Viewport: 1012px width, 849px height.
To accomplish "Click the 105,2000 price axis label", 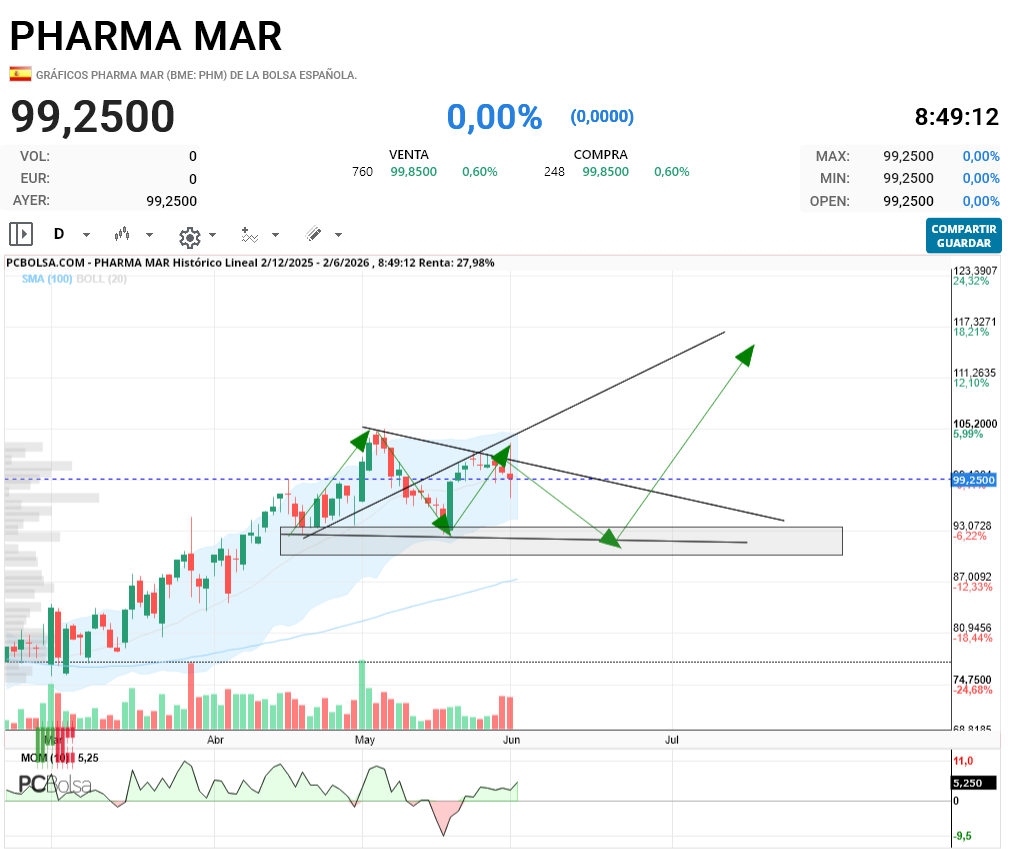I will [x=975, y=424].
